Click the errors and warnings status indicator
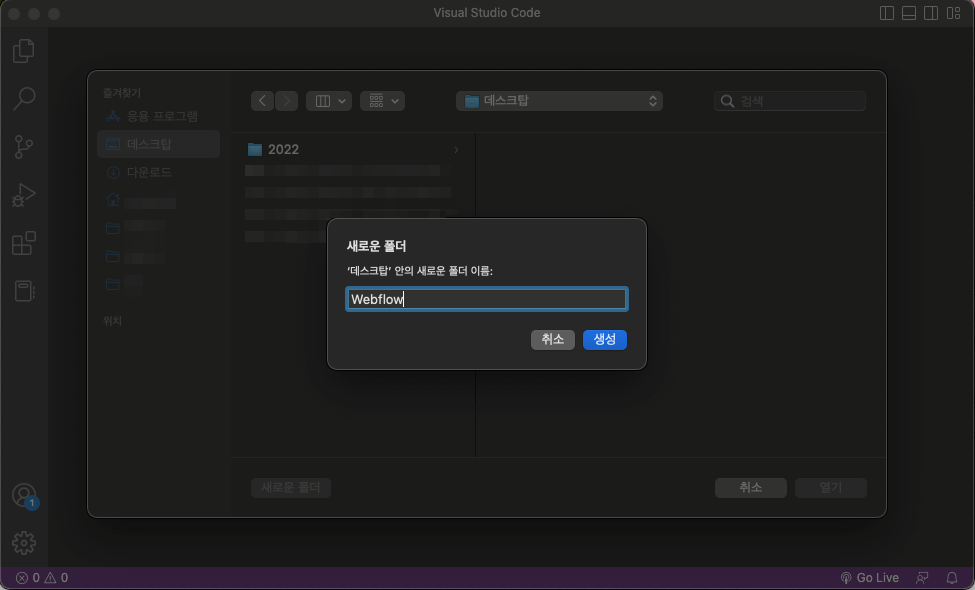This screenshot has height=590, width=975. (x=42, y=578)
